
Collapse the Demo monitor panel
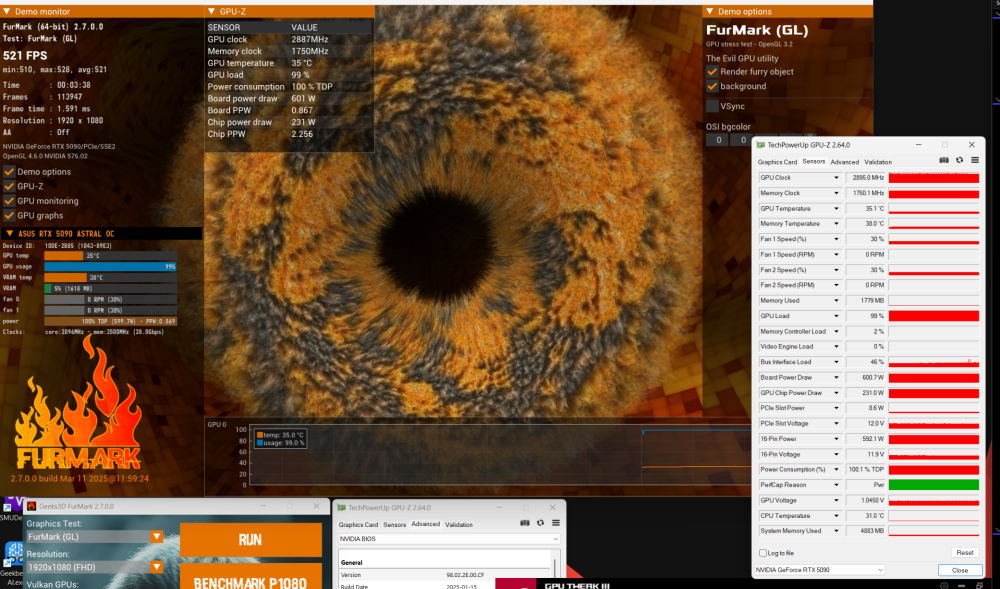click(6, 11)
